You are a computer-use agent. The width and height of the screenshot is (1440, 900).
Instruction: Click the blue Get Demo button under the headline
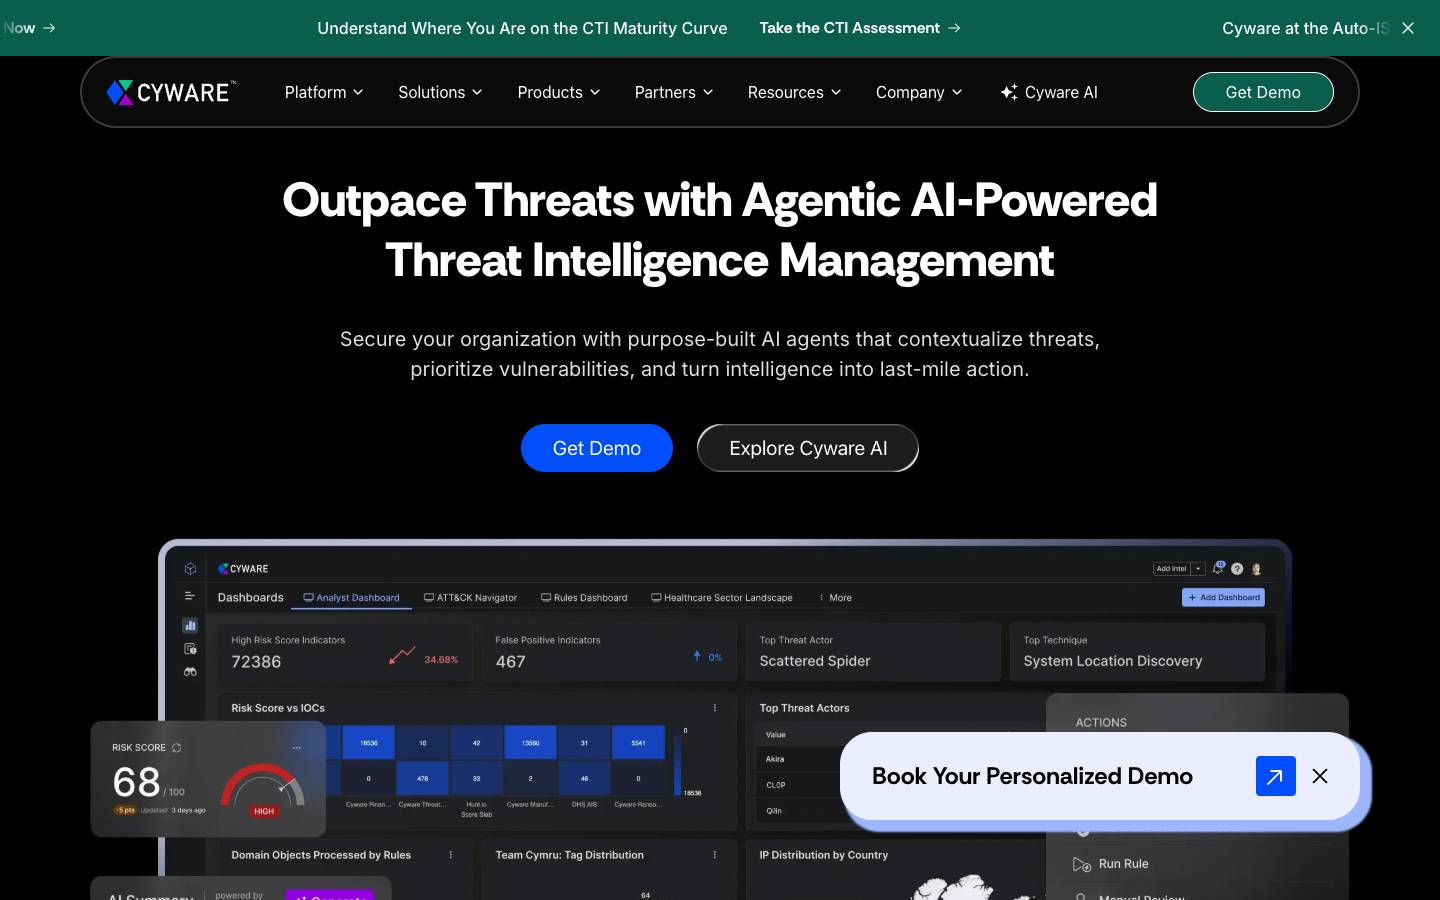point(597,448)
